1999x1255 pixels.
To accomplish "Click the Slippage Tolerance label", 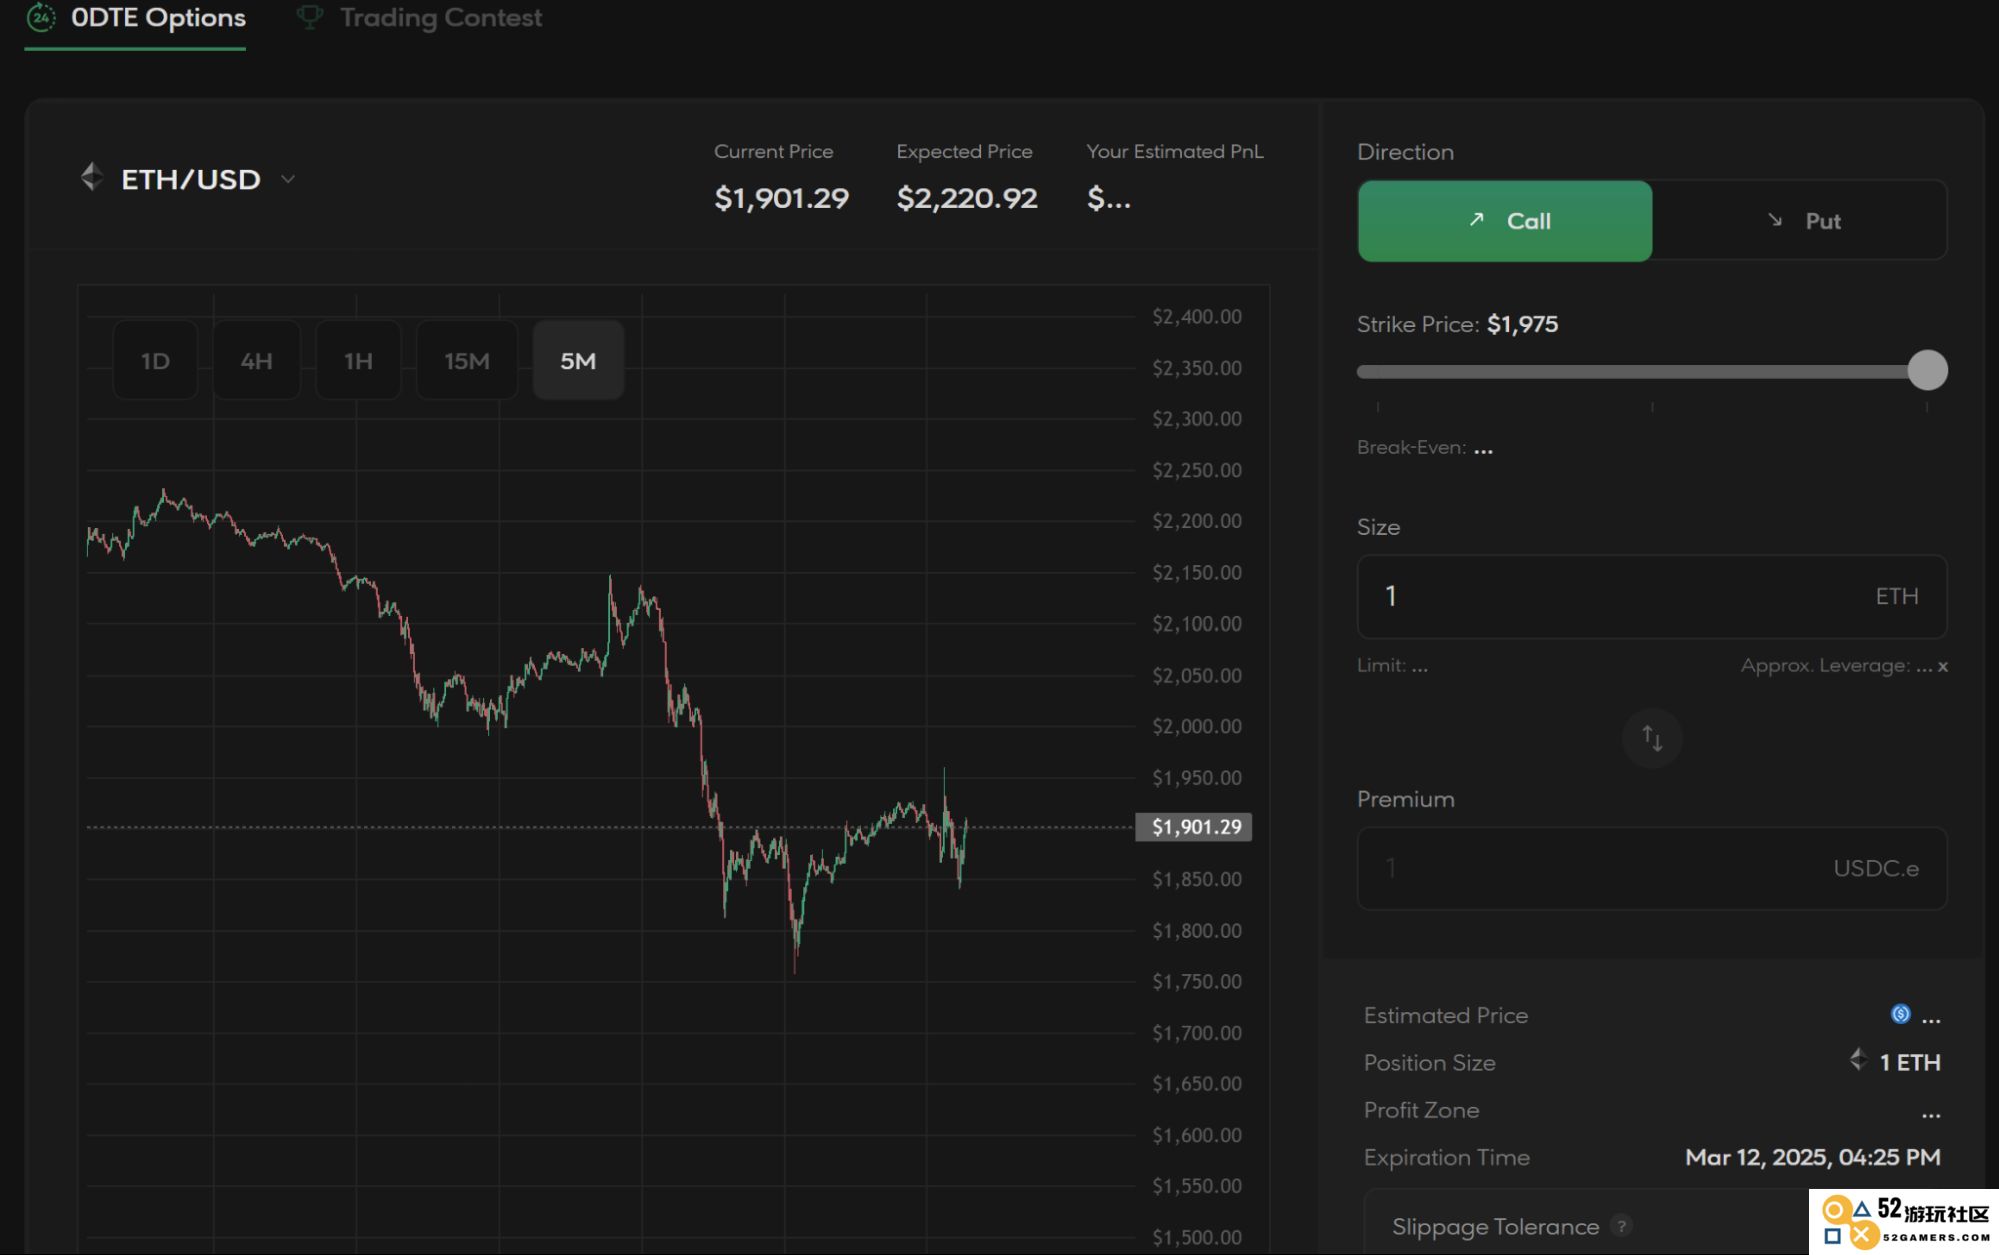I will click(1495, 1227).
